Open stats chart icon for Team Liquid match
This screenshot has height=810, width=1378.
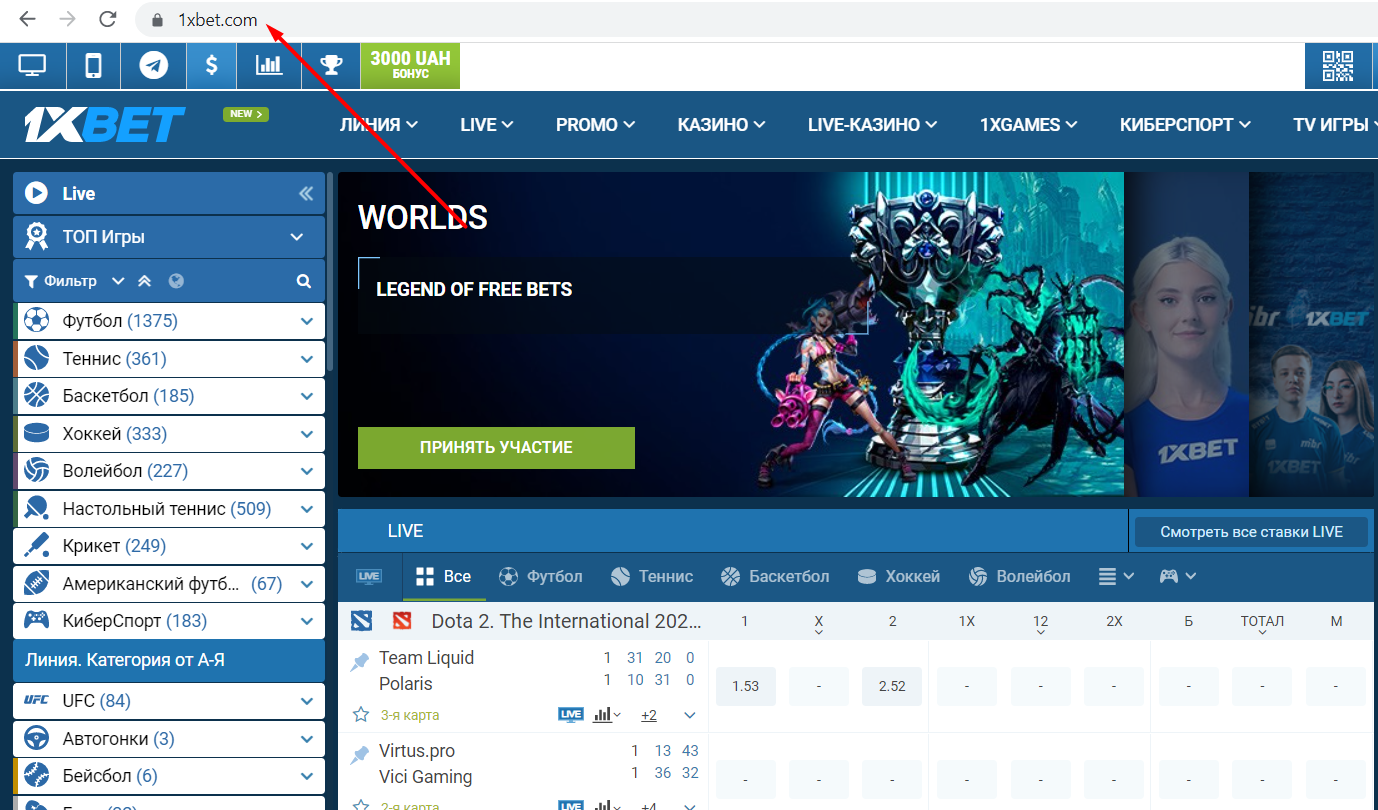click(x=602, y=715)
